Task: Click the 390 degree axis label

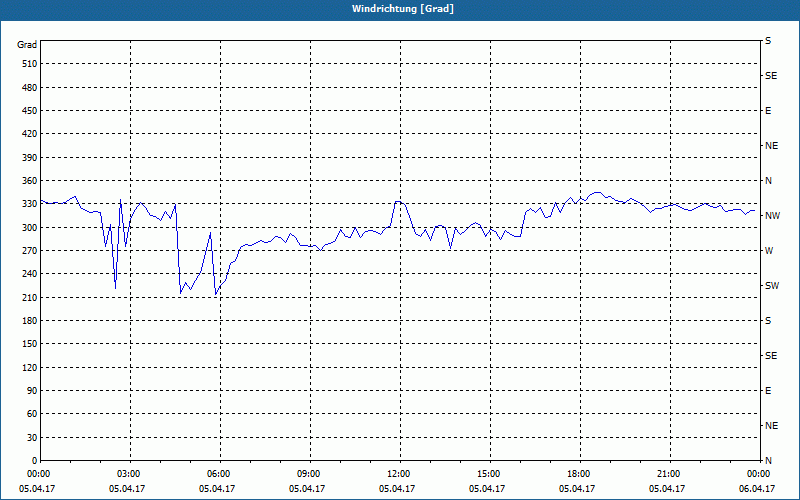Action: pyautogui.click(x=30, y=158)
